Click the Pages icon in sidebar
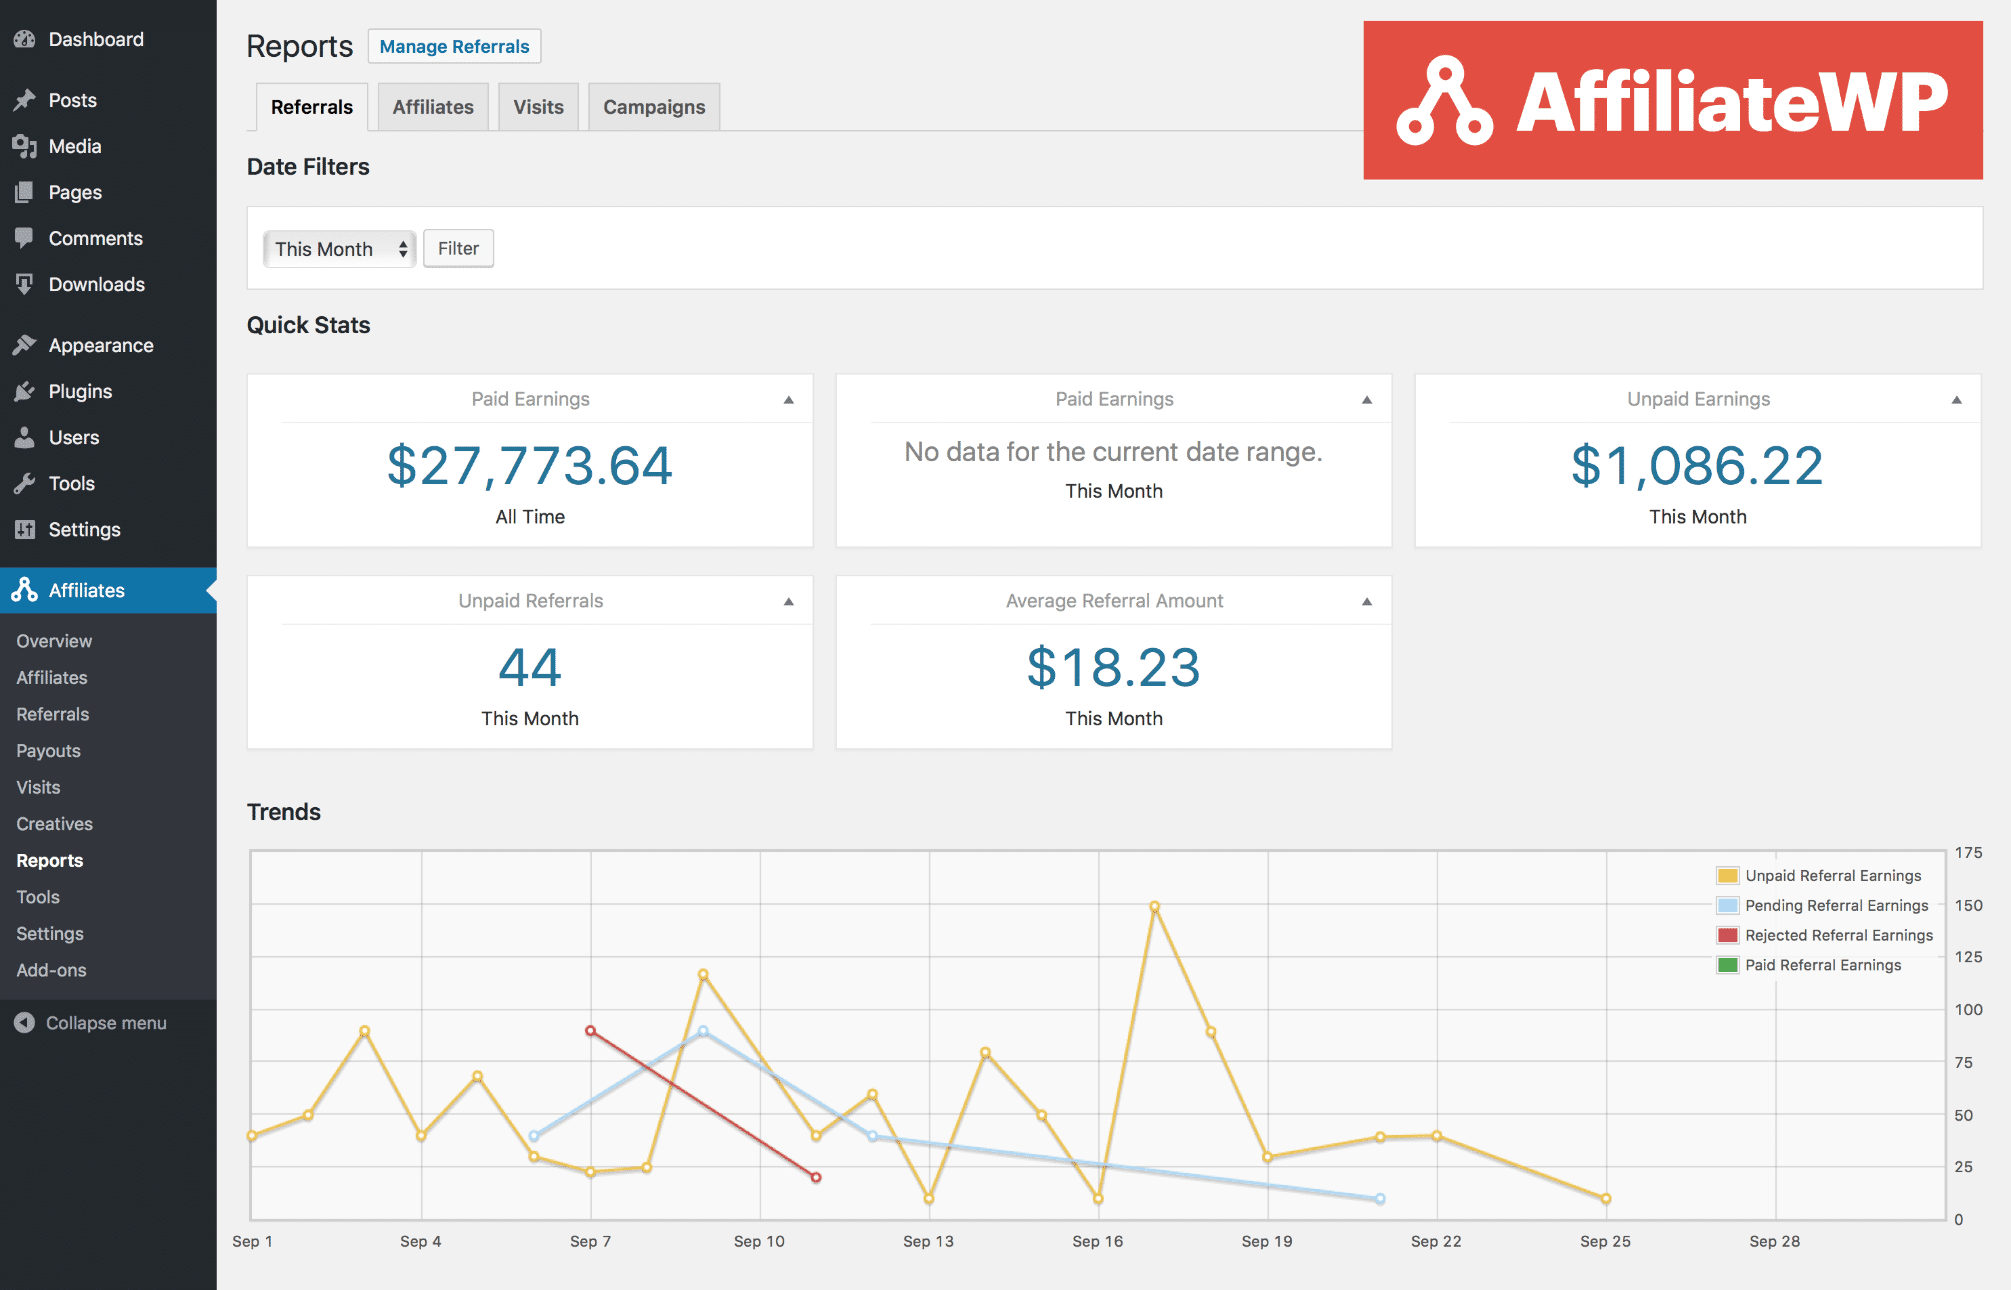This screenshot has height=1290, width=2011. 24,192
